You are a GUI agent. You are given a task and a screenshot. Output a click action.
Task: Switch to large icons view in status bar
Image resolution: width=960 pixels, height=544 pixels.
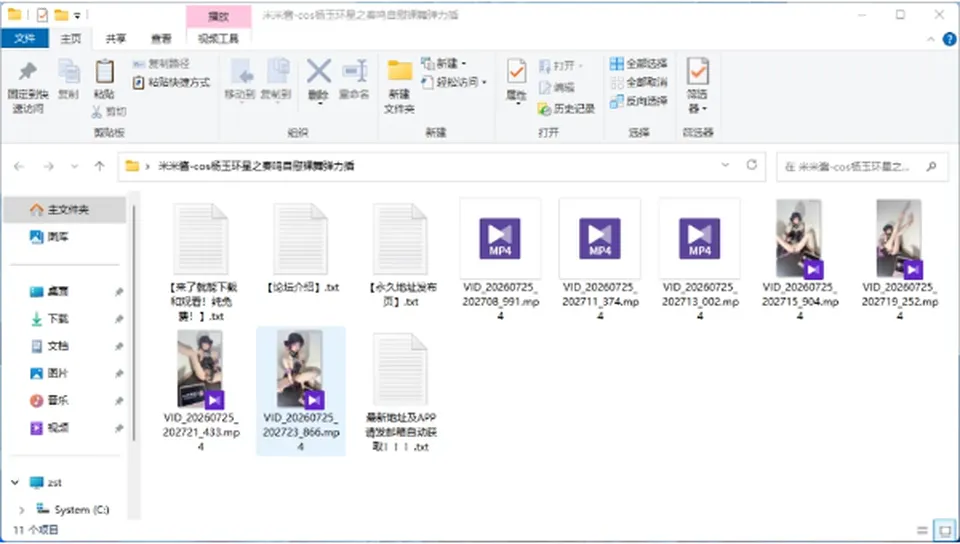pos(943,530)
